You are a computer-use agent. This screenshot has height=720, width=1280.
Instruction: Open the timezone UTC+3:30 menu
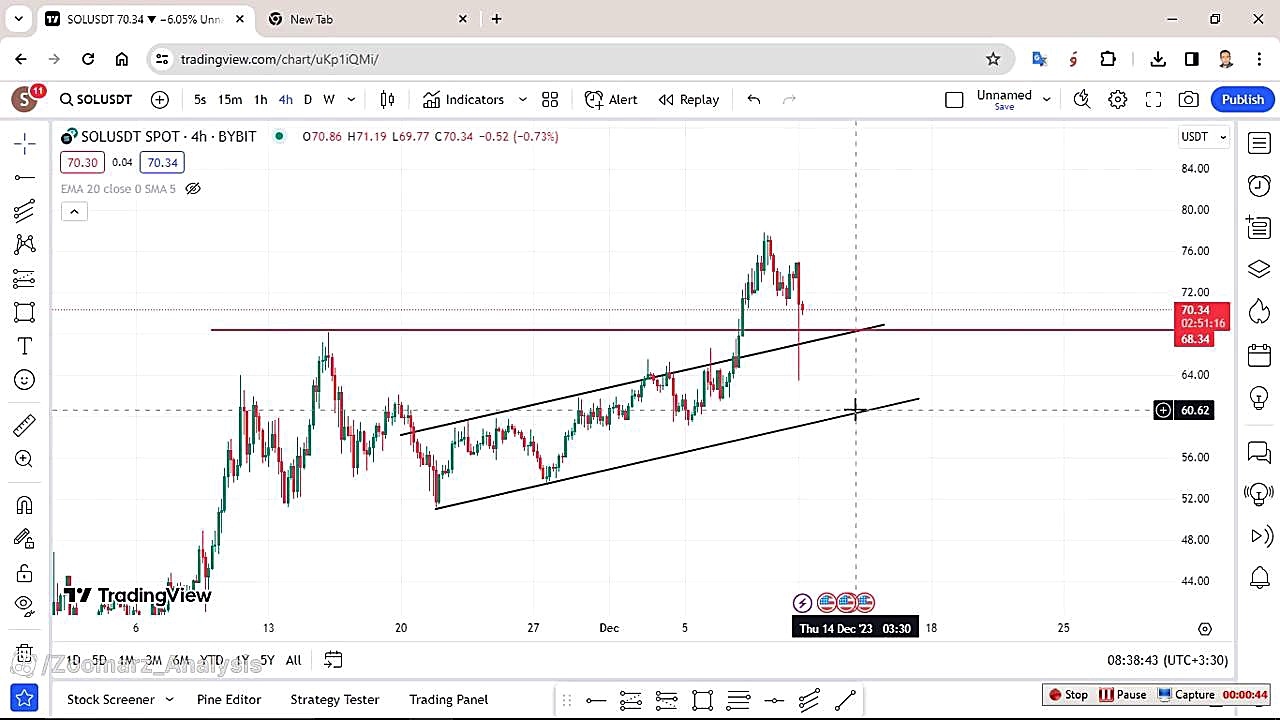1167,660
